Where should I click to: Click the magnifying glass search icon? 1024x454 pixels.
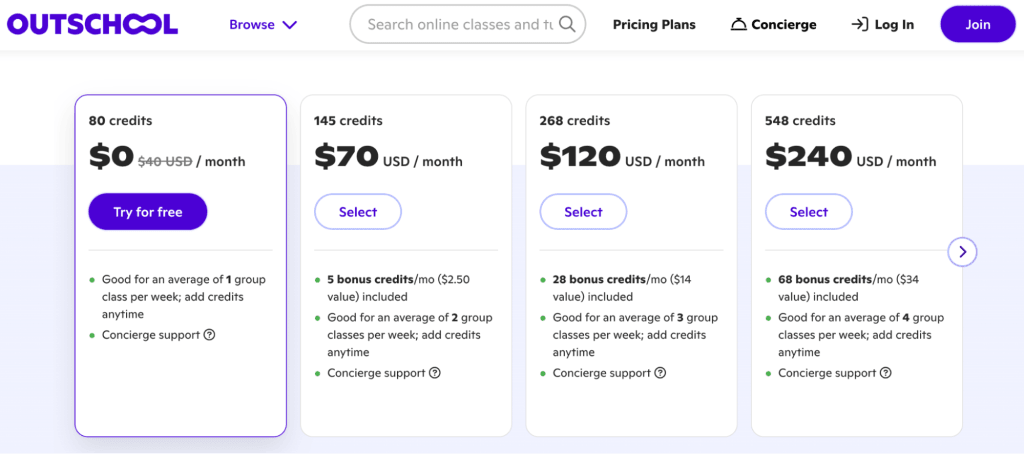[x=567, y=24]
